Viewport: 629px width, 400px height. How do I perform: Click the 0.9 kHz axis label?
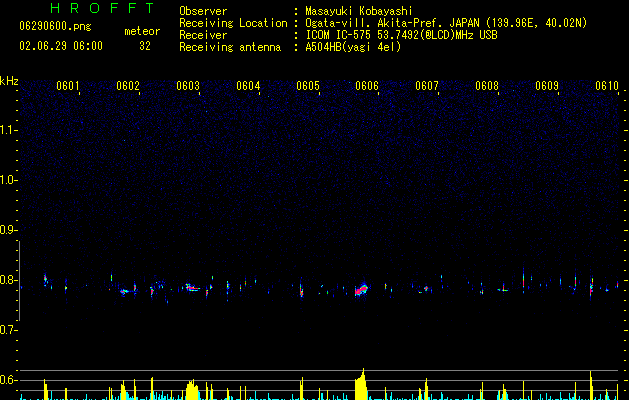[8, 230]
